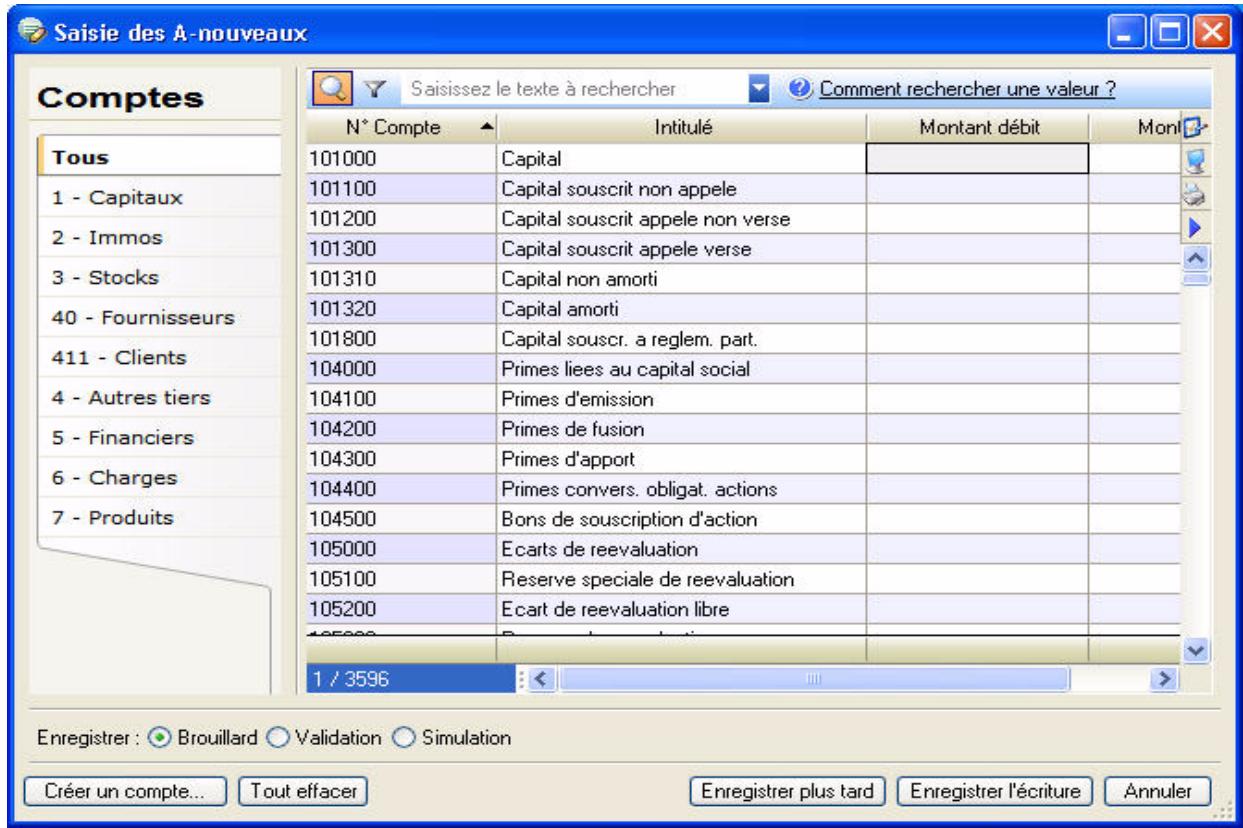
Task: Select account number 105200
Action: [x=402, y=608]
